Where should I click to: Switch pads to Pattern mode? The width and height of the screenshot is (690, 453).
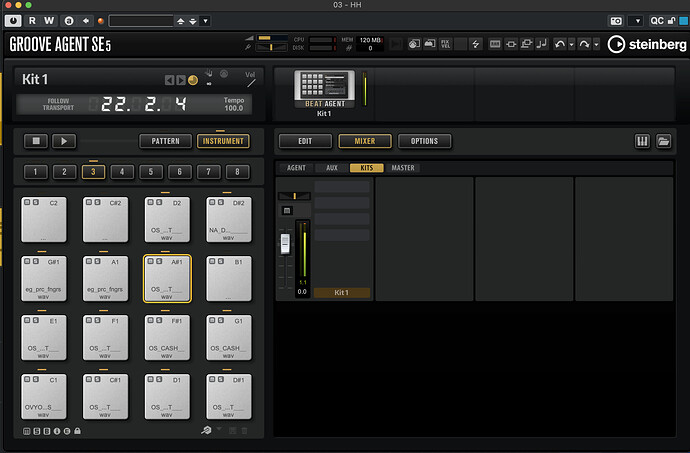pos(165,141)
